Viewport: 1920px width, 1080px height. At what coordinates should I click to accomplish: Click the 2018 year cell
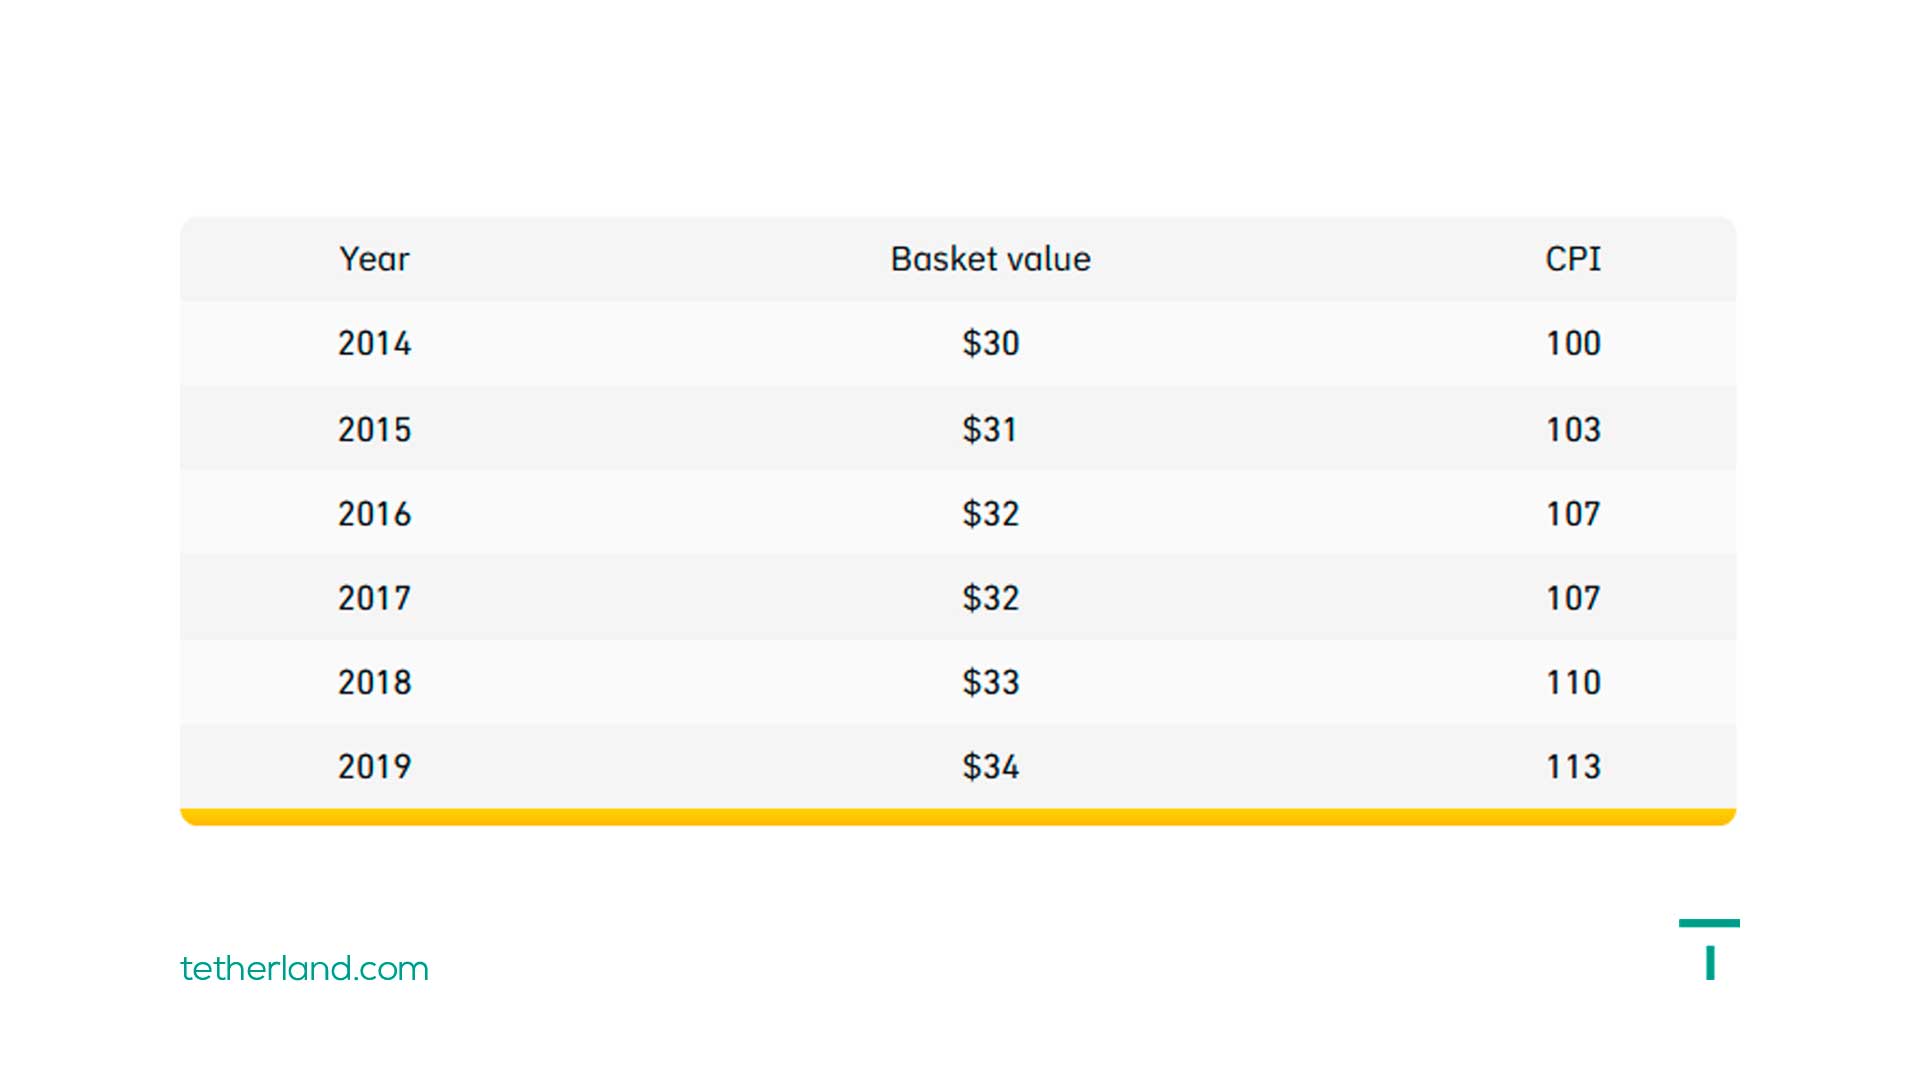point(374,683)
